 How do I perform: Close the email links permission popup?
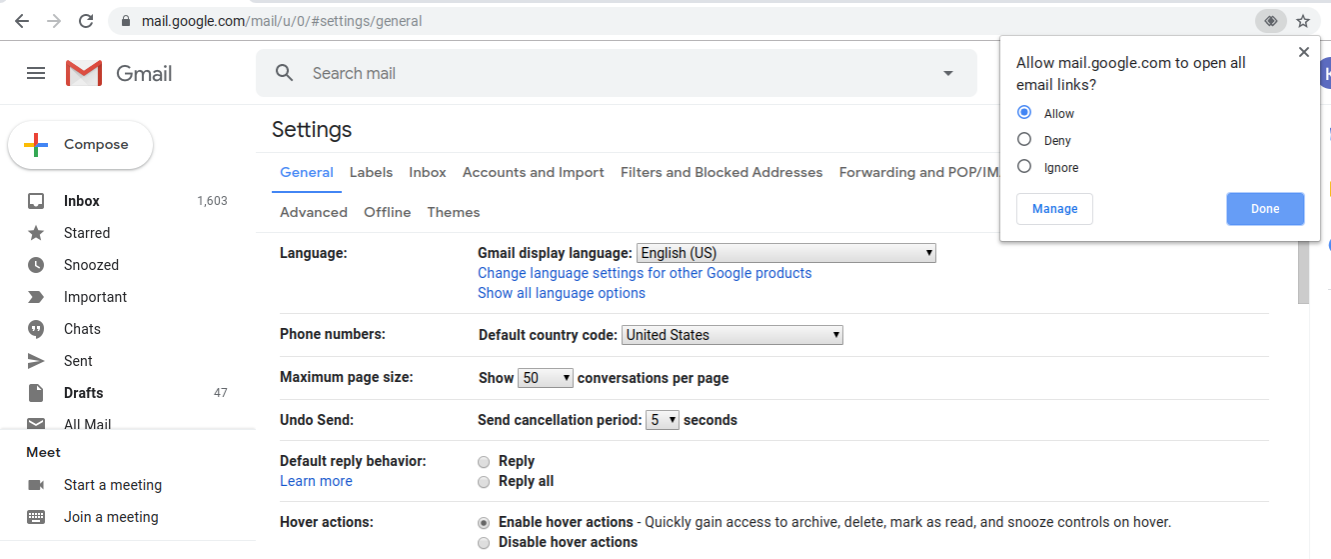[1303, 52]
